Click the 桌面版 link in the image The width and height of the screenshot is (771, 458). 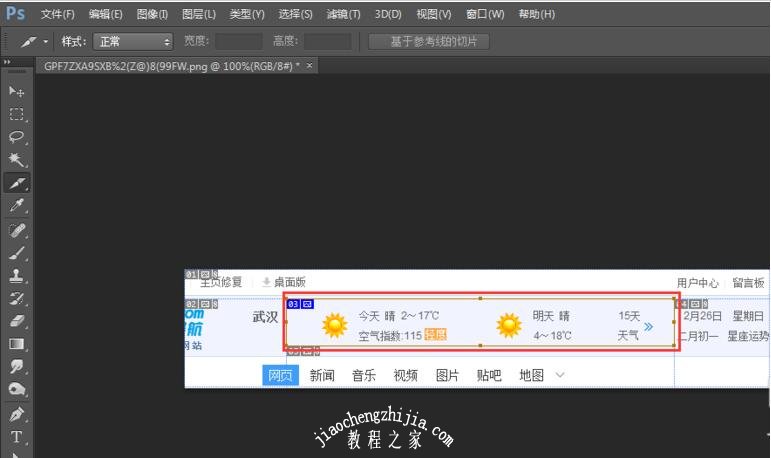click(289, 282)
